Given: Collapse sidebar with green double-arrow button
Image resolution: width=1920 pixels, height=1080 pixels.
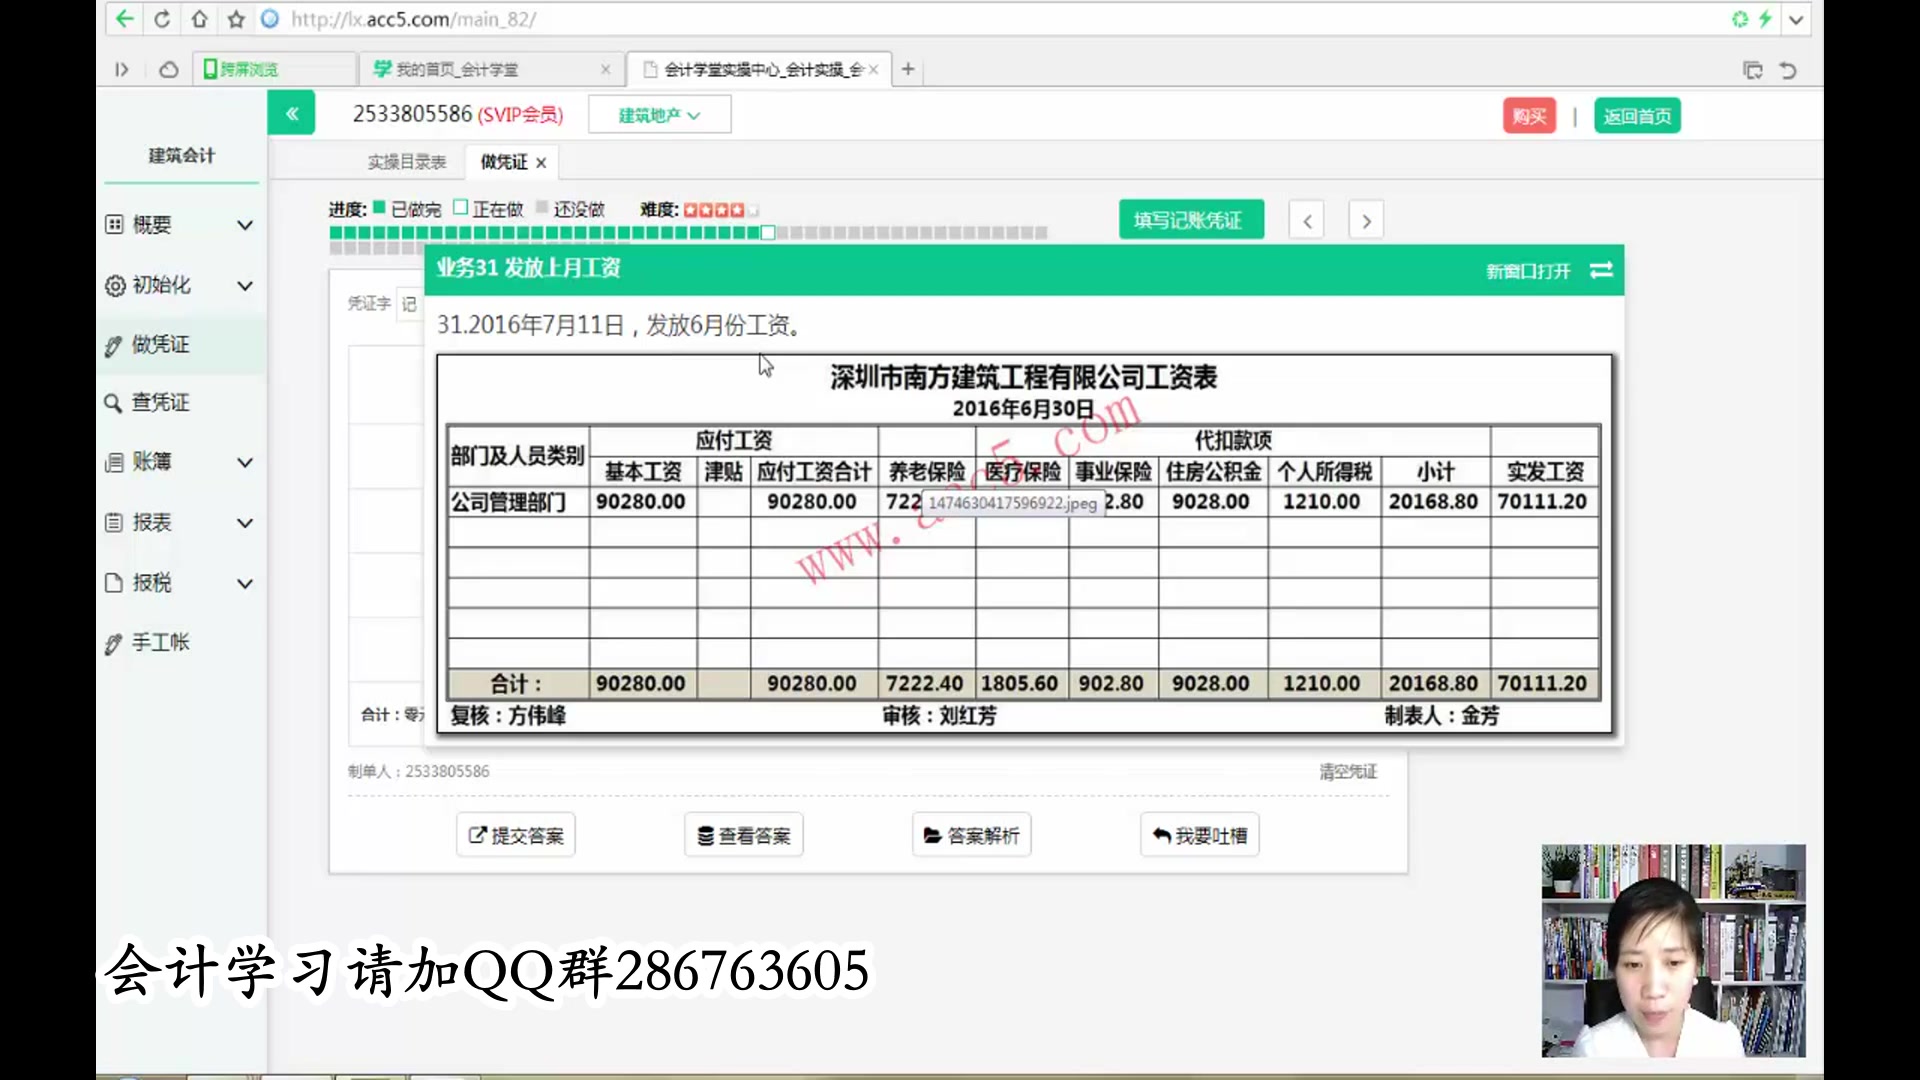Looking at the screenshot, I should [x=291, y=113].
